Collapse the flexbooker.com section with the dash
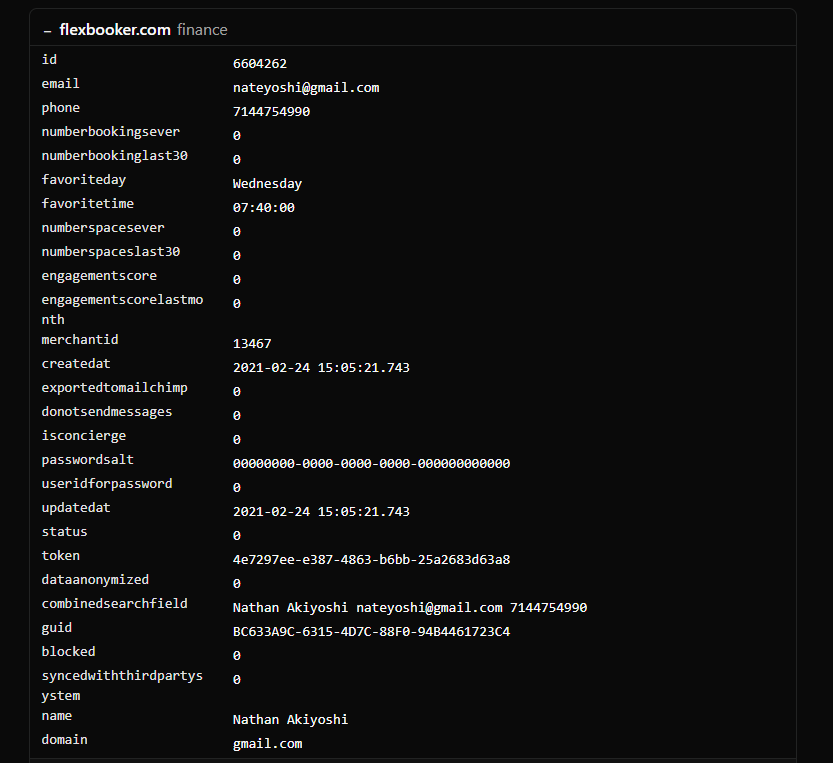833x763 pixels. coord(47,31)
